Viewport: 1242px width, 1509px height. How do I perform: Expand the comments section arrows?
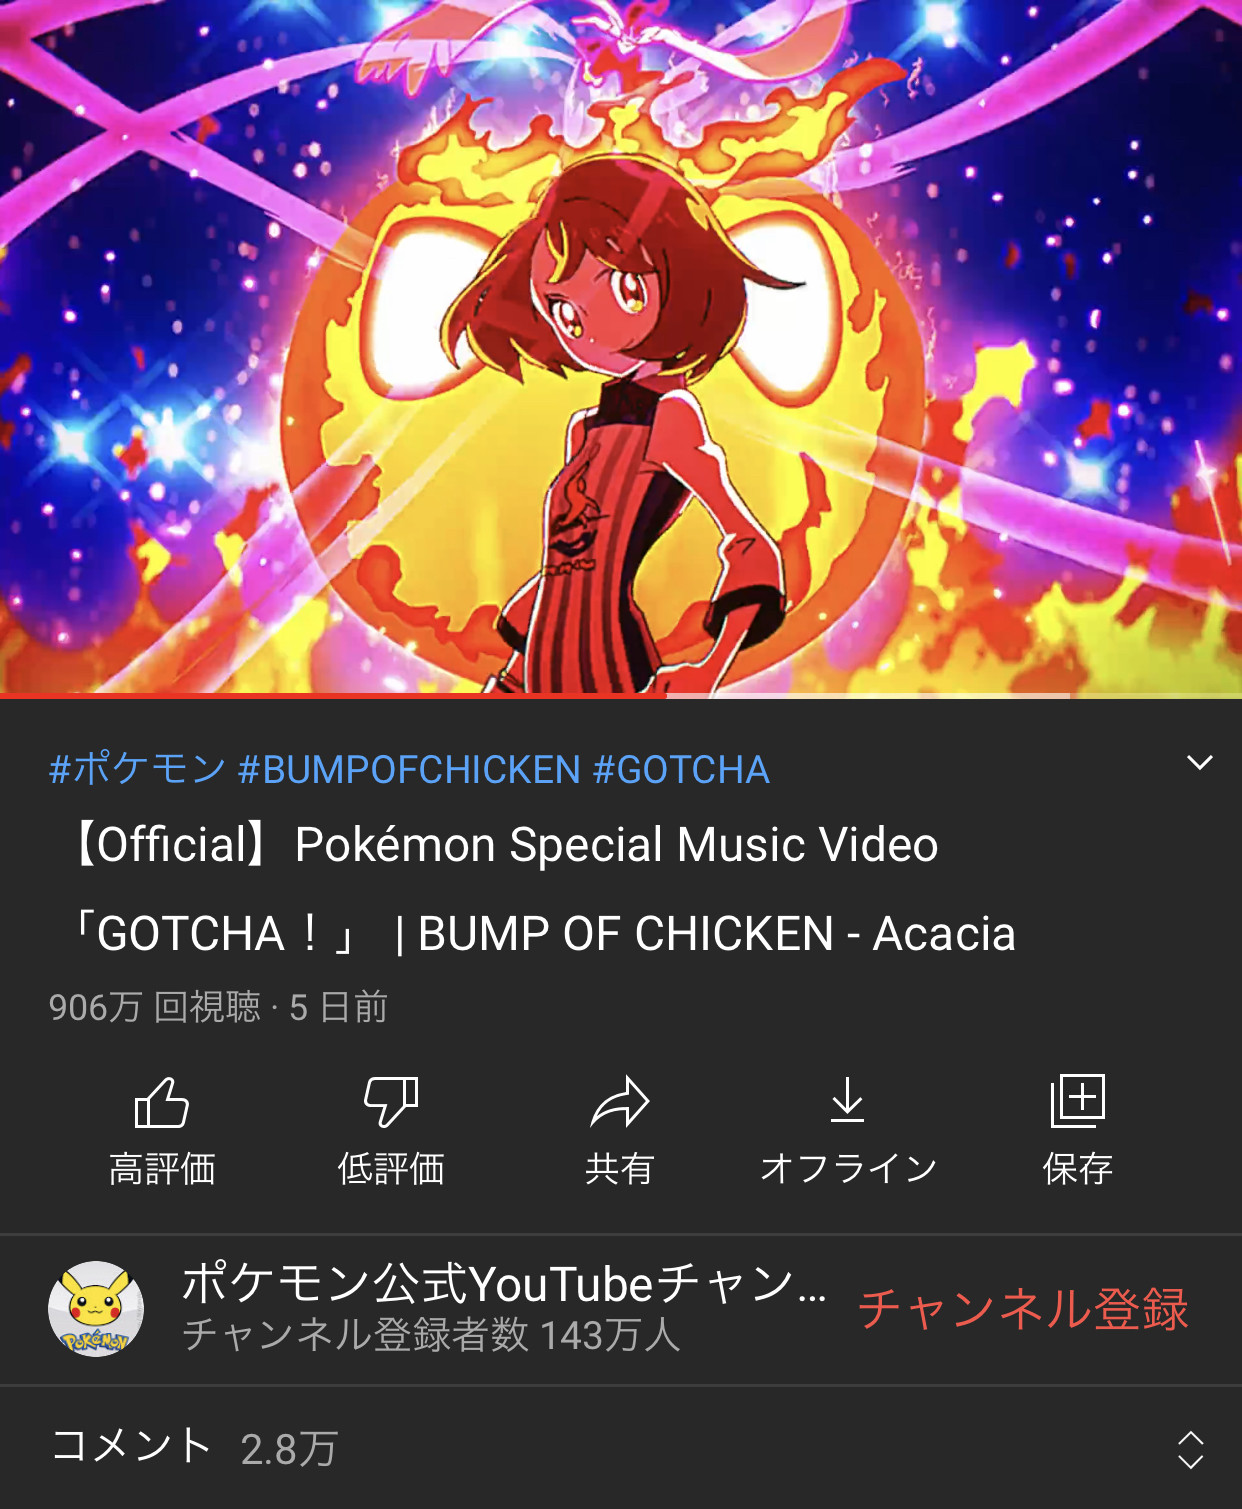click(x=1190, y=1449)
